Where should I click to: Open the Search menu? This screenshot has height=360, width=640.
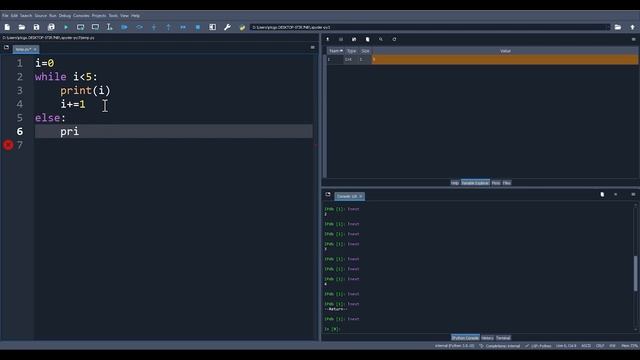pyautogui.click(x=26, y=16)
